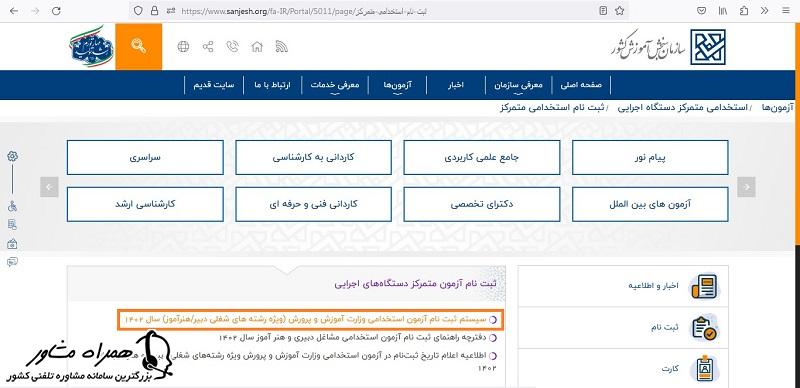The width and height of the screenshot is (800, 388).
Task: Click the browser Back arrow
Action: [14, 11]
